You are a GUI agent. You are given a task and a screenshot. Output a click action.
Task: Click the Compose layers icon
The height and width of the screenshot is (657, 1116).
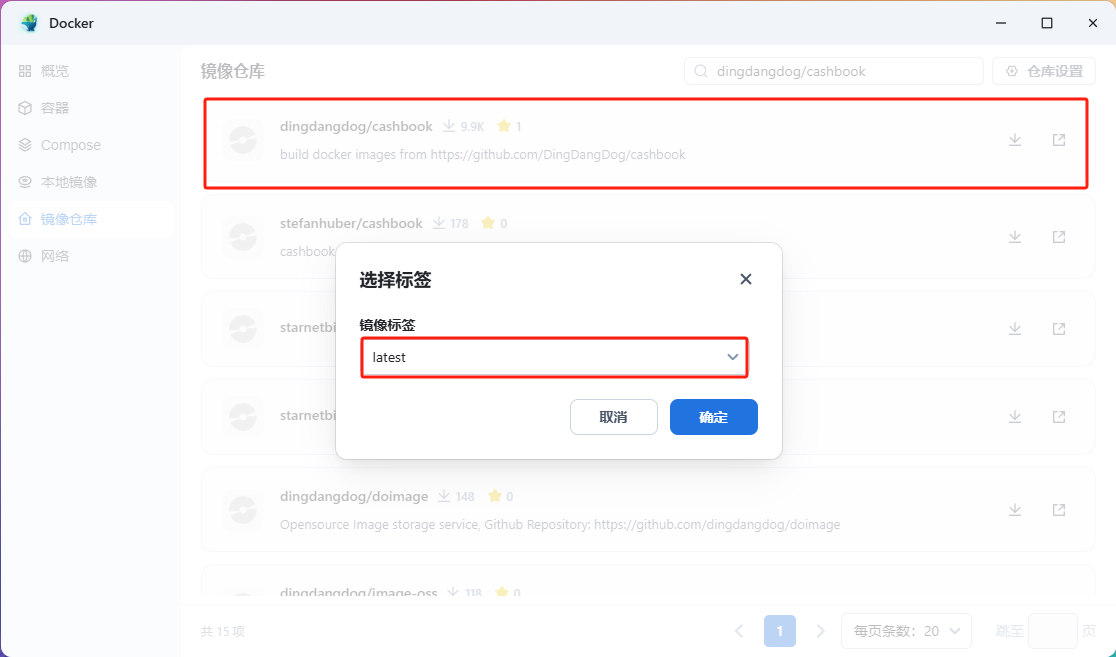[x=25, y=145]
